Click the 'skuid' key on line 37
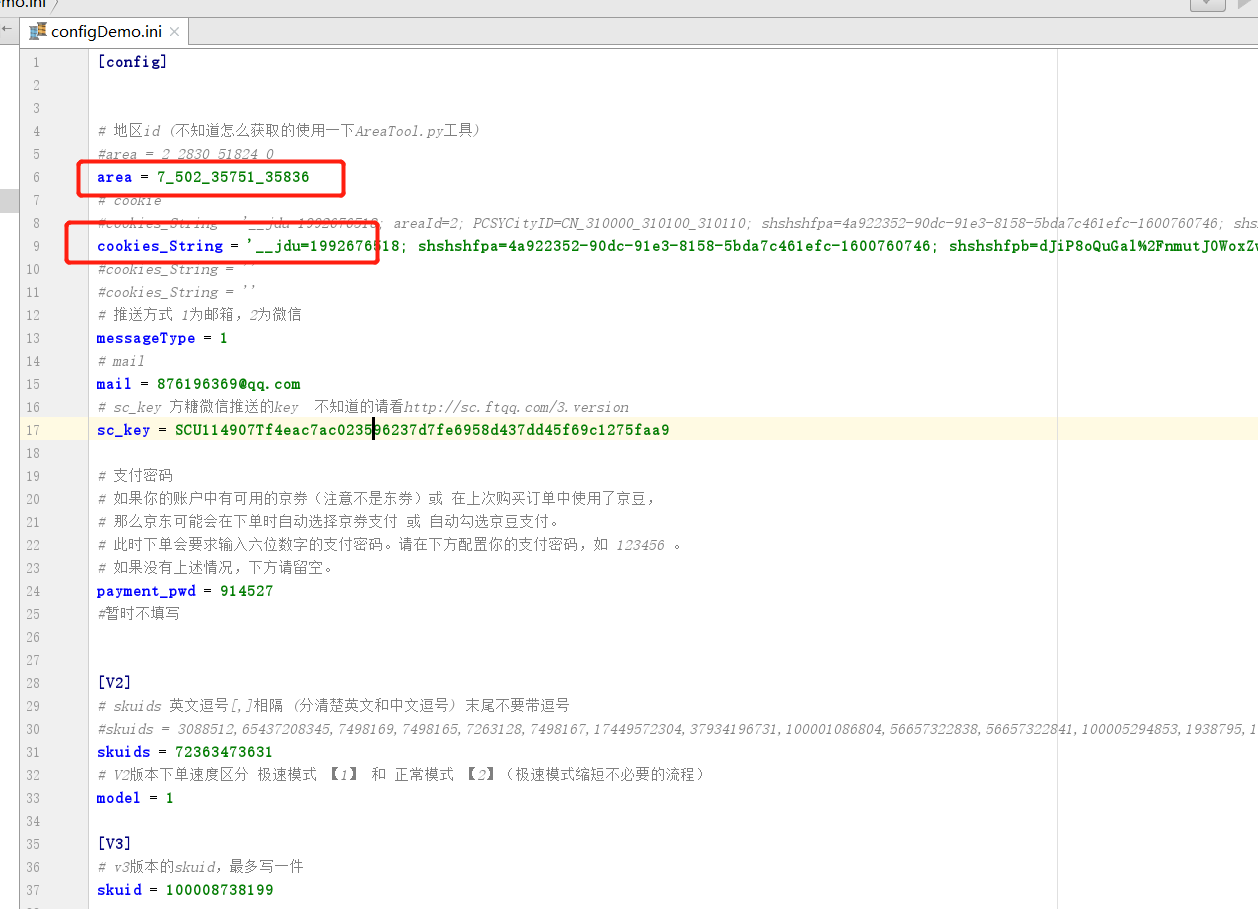 119,890
